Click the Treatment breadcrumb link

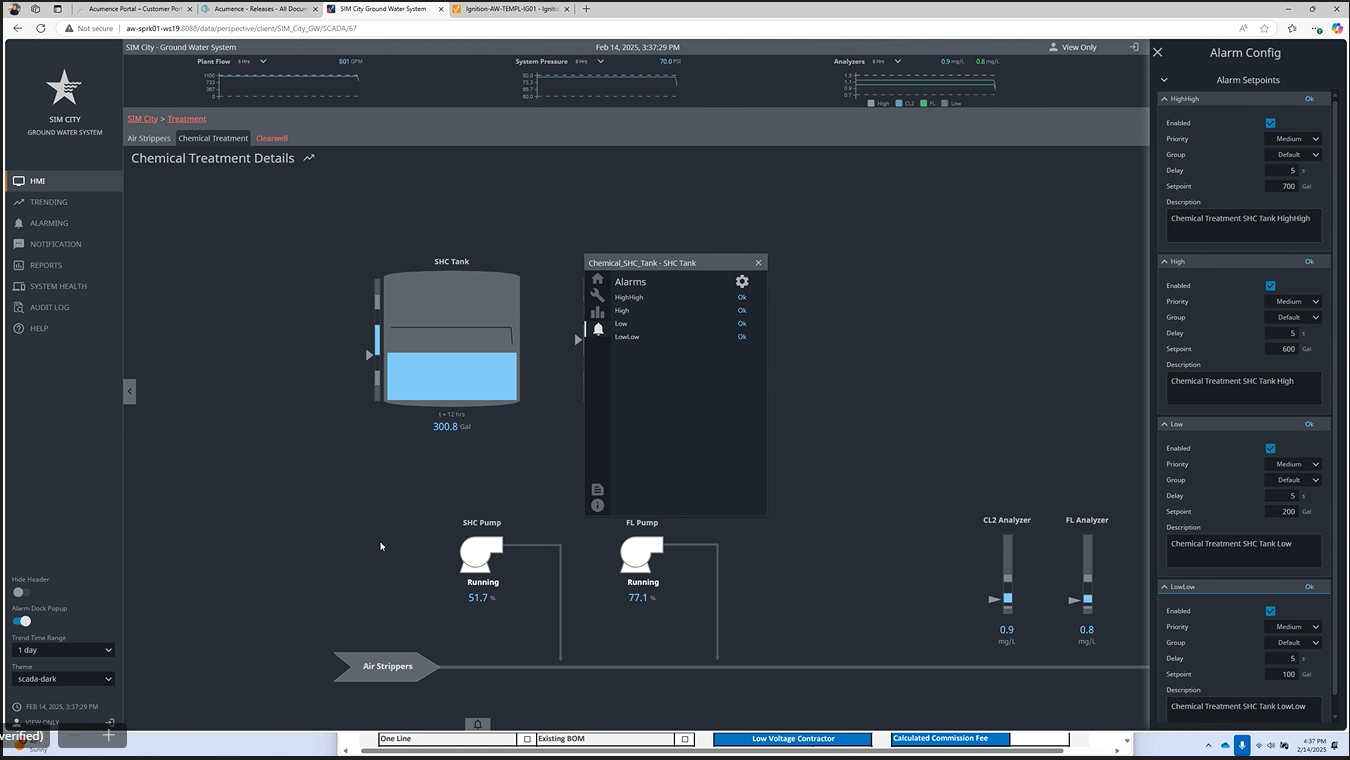(x=187, y=119)
